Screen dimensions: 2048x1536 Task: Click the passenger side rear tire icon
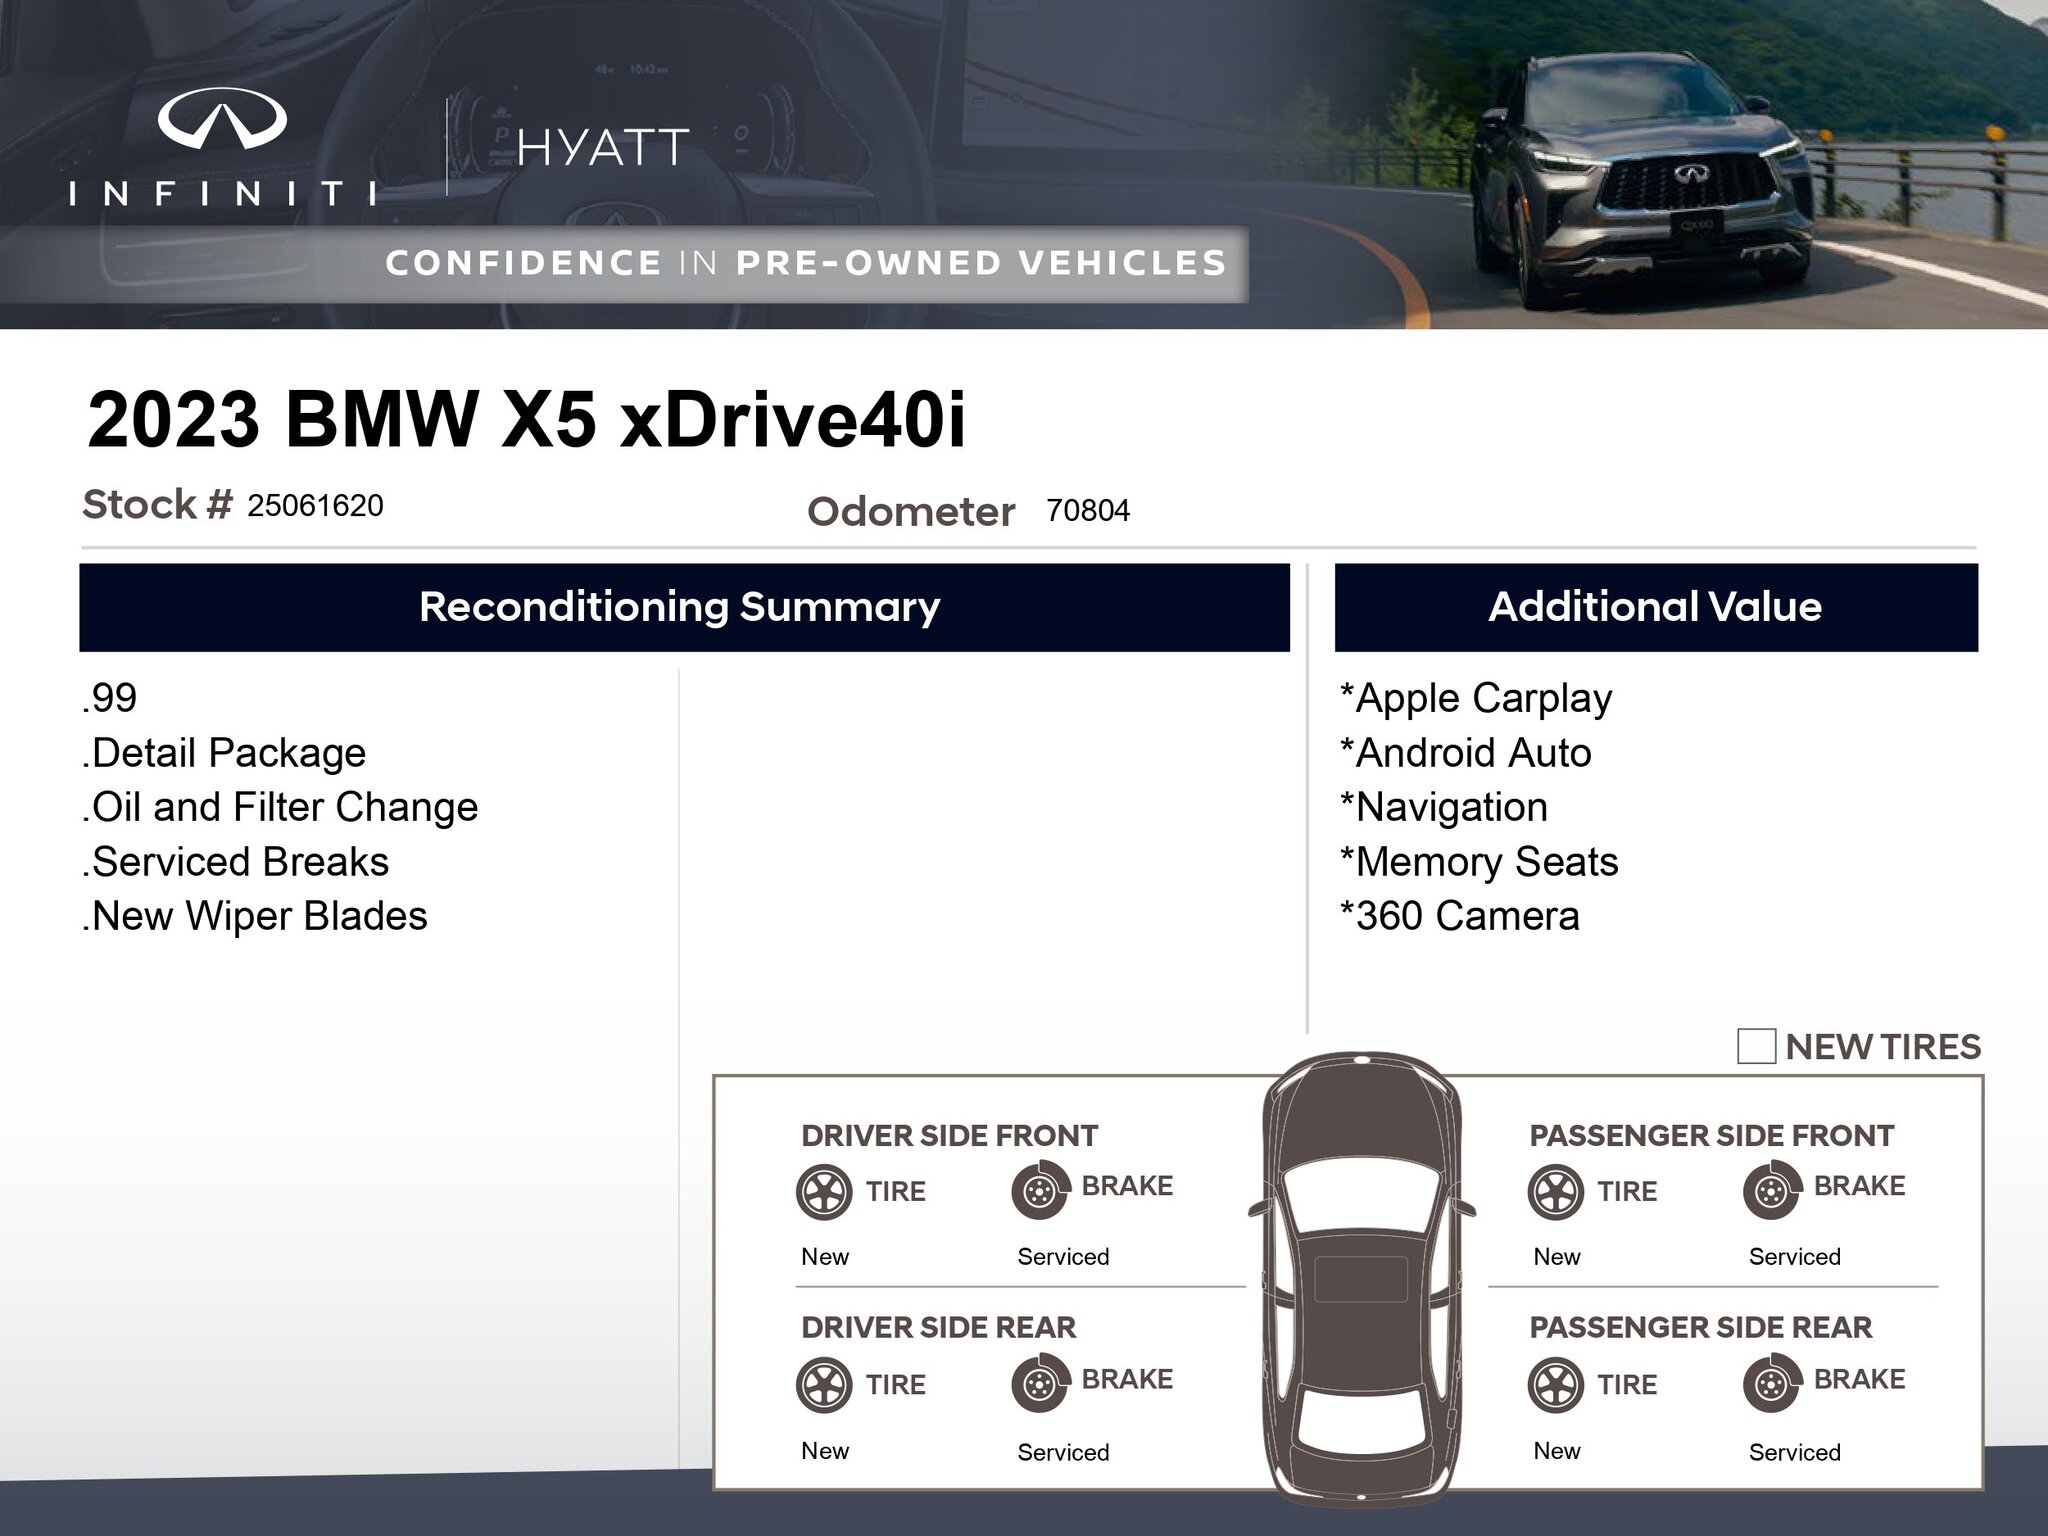tap(1556, 1384)
